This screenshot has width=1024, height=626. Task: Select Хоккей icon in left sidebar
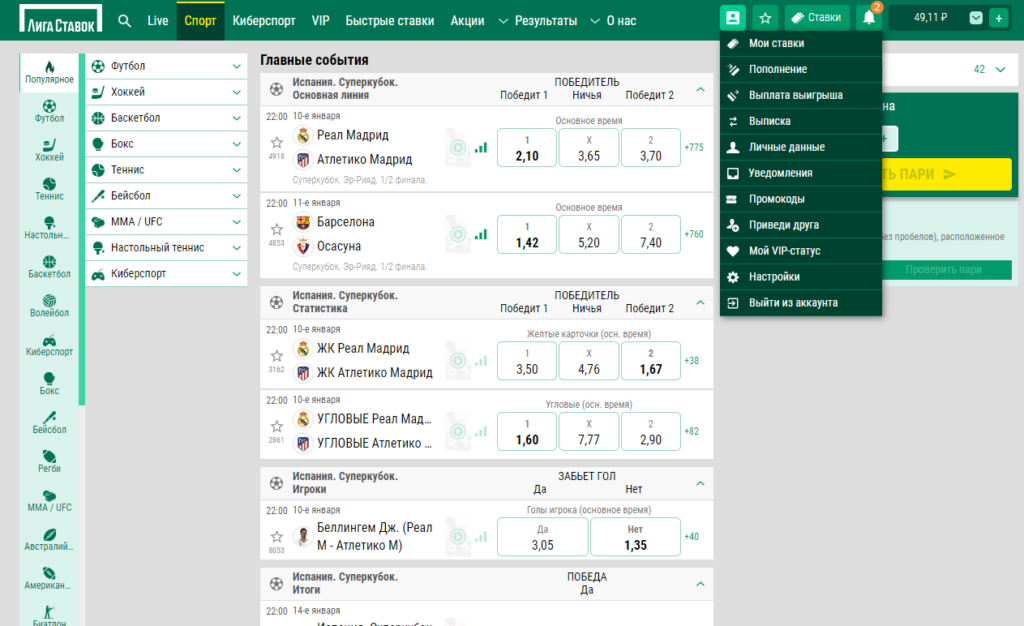click(50, 150)
